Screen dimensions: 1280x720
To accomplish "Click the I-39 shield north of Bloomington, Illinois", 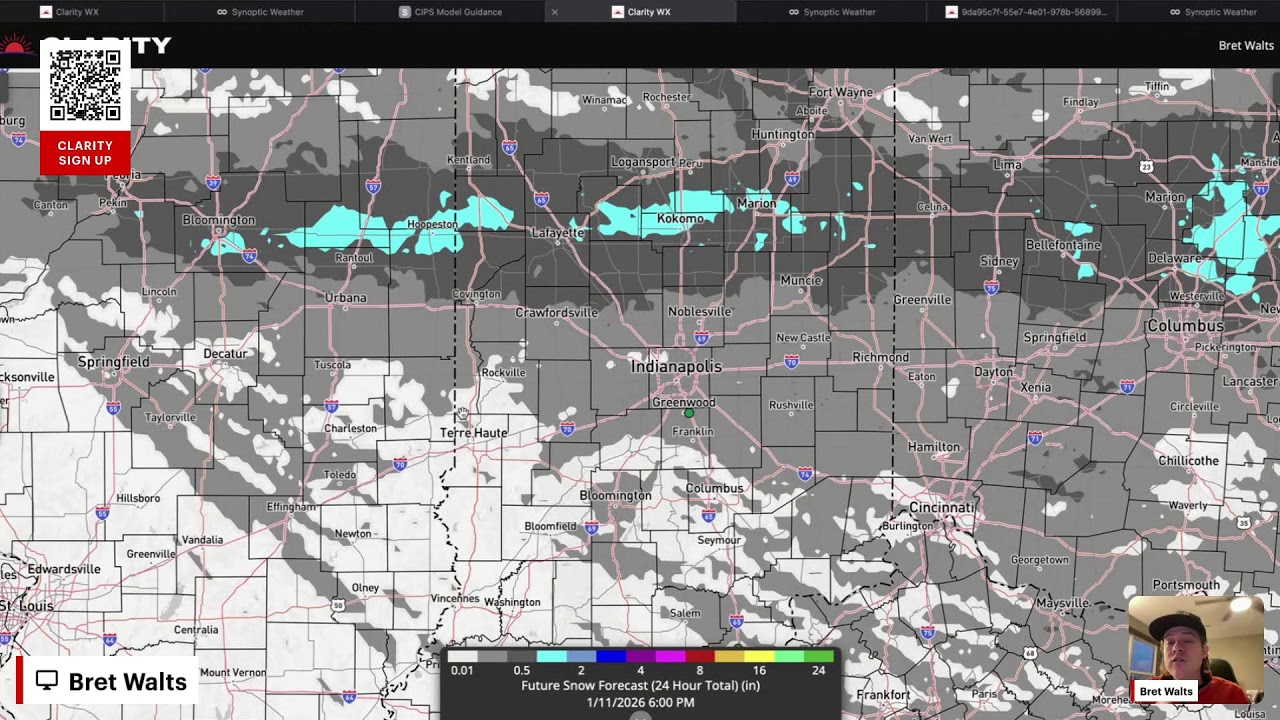I will [213, 183].
